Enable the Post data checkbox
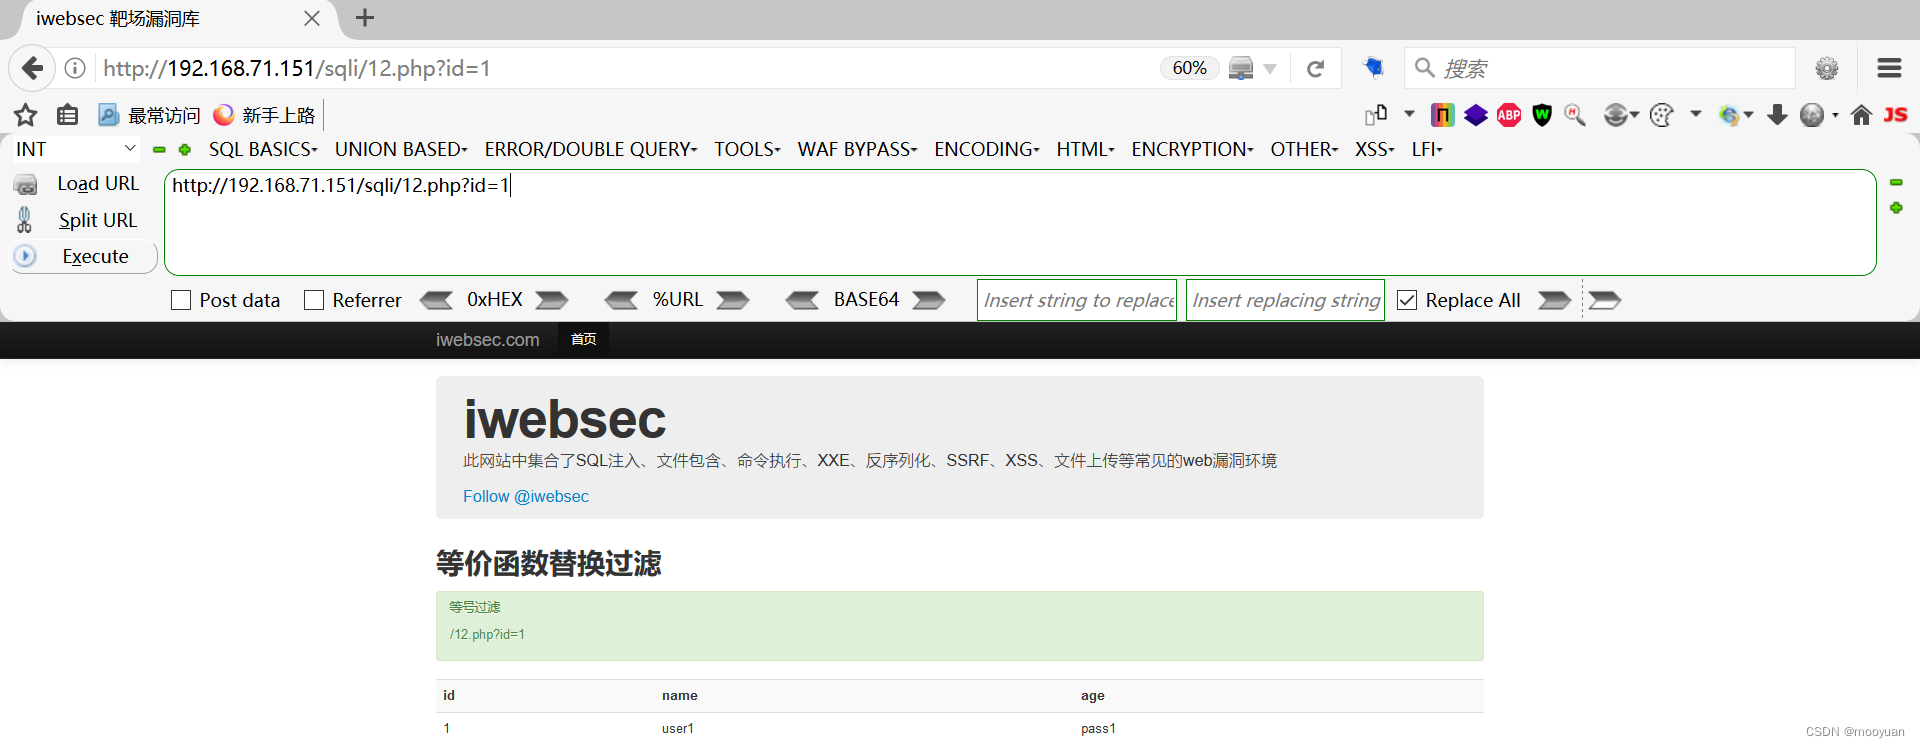Image resolution: width=1920 pixels, height=748 pixels. (181, 300)
